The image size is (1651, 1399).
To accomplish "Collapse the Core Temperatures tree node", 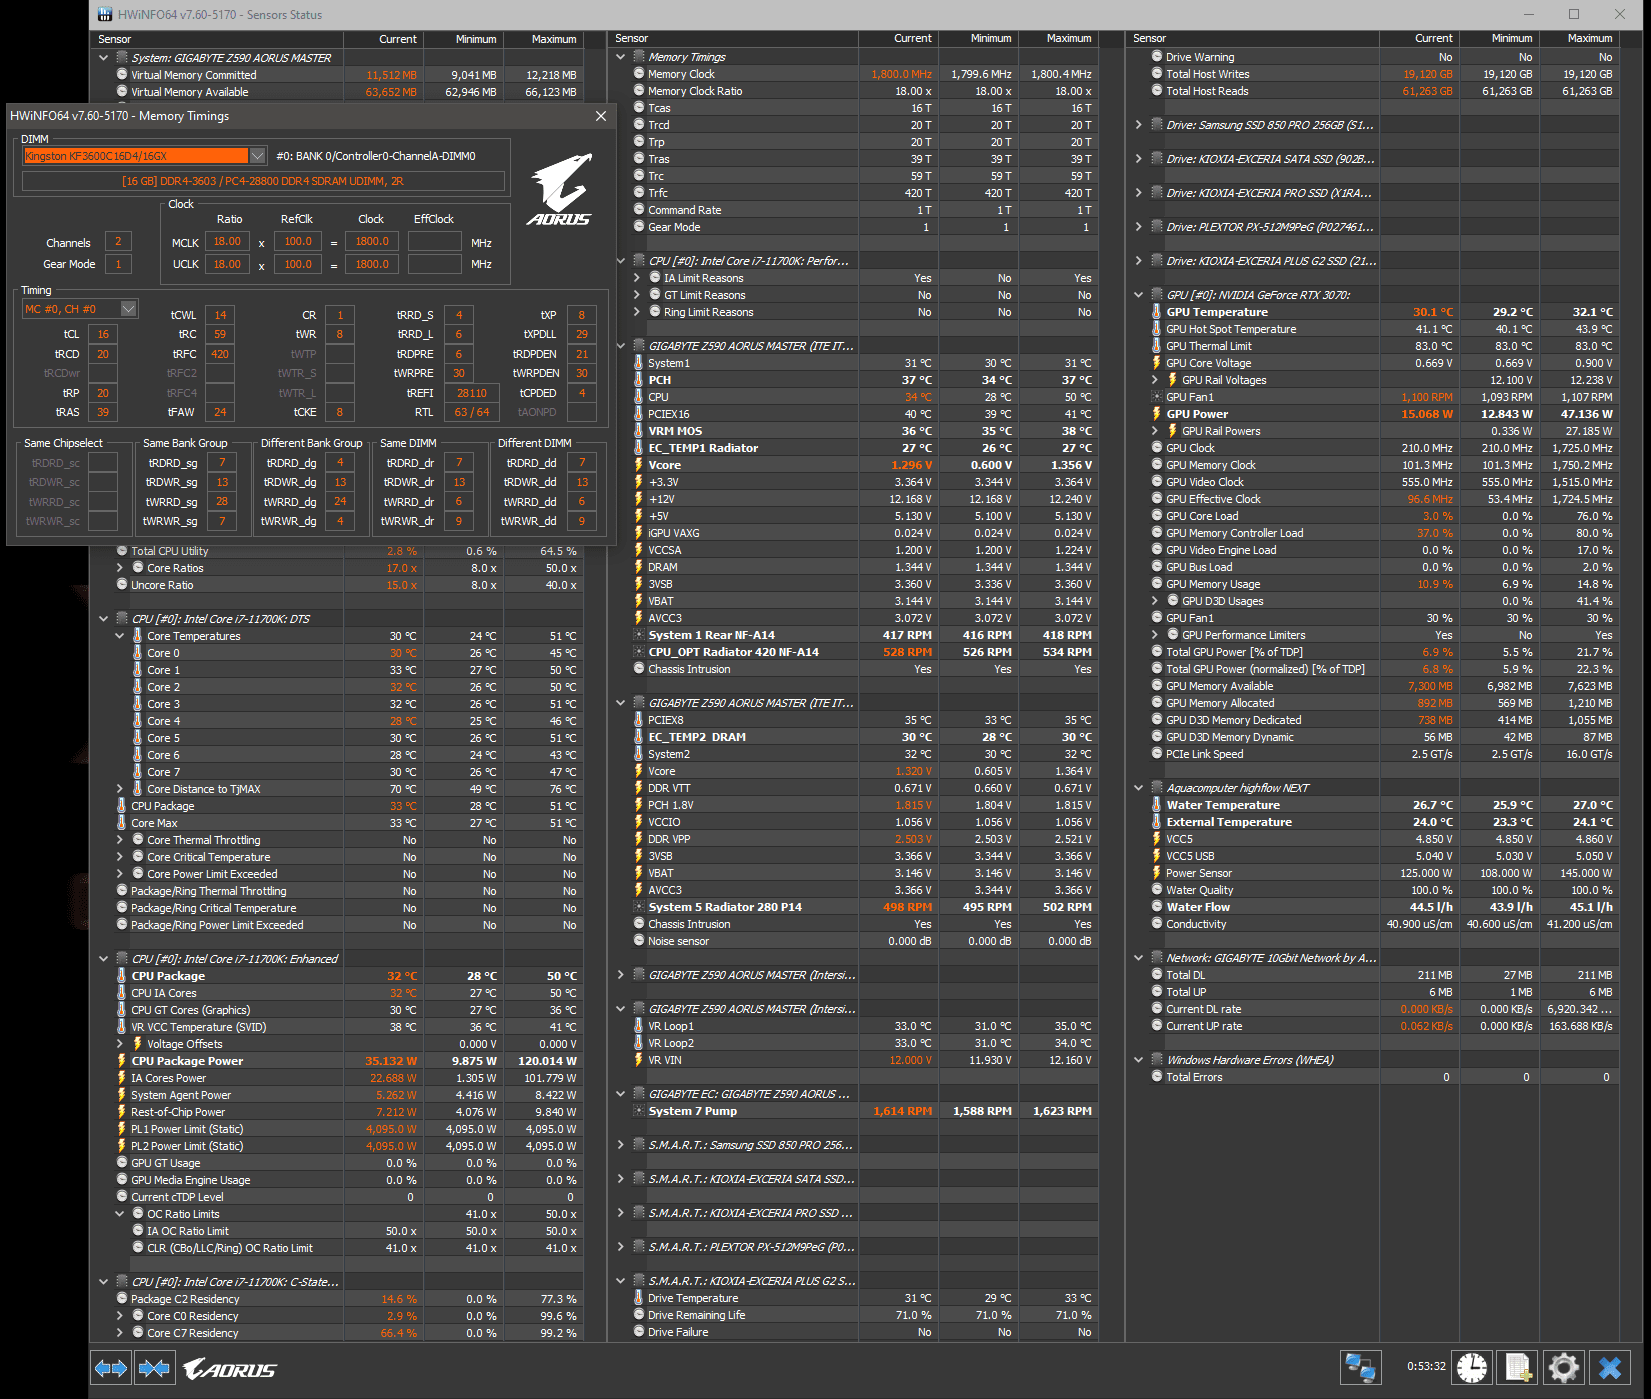I will 120,636.
